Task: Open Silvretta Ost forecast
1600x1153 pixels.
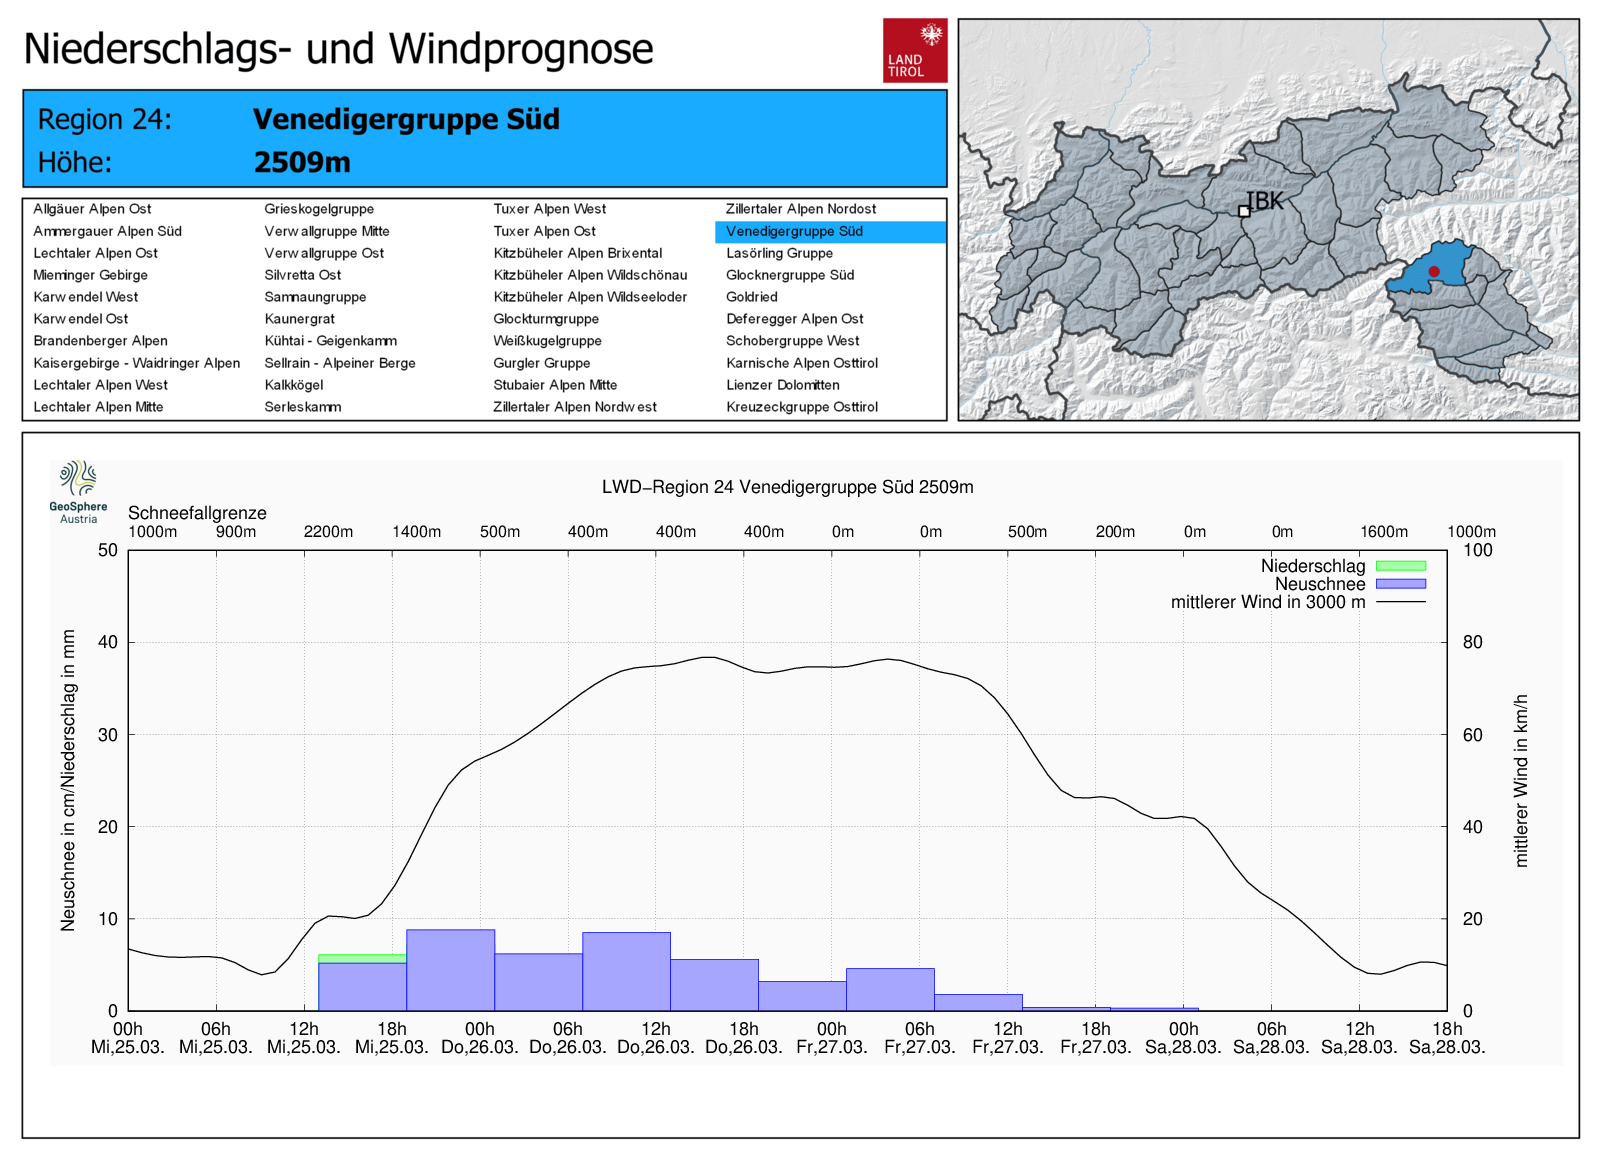Action: coord(302,275)
